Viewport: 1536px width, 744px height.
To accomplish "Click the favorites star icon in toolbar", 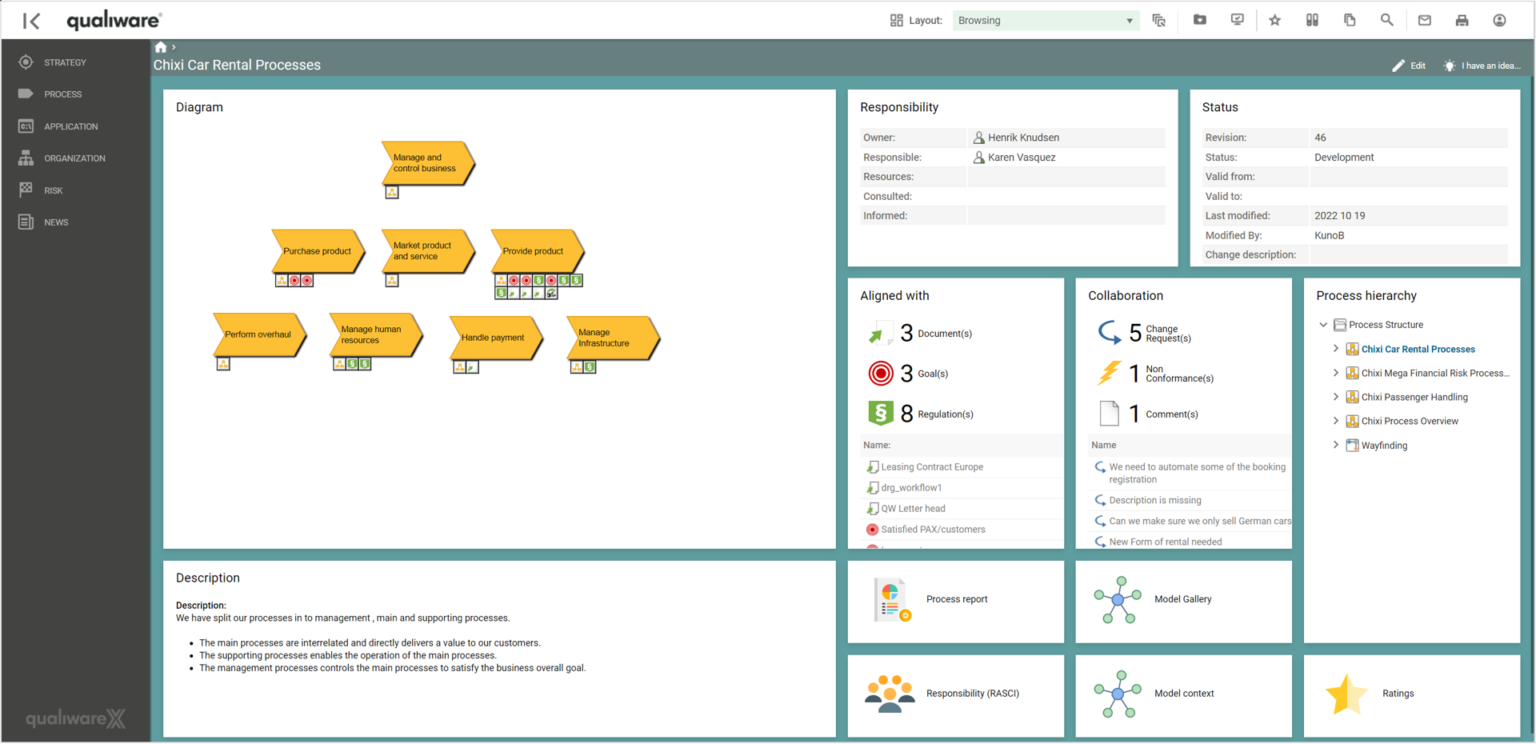I will coord(1275,20).
